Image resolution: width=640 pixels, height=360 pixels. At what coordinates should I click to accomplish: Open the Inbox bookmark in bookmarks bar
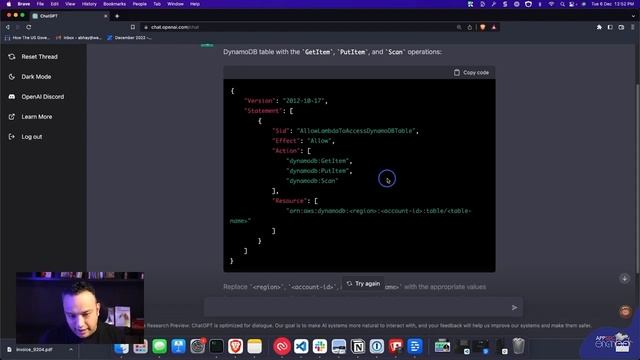pos(78,38)
